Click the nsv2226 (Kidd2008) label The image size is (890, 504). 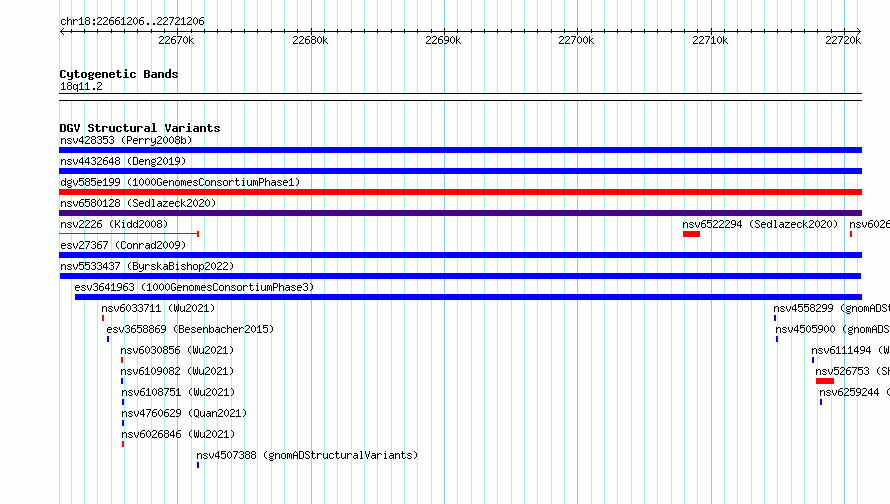pos(114,224)
